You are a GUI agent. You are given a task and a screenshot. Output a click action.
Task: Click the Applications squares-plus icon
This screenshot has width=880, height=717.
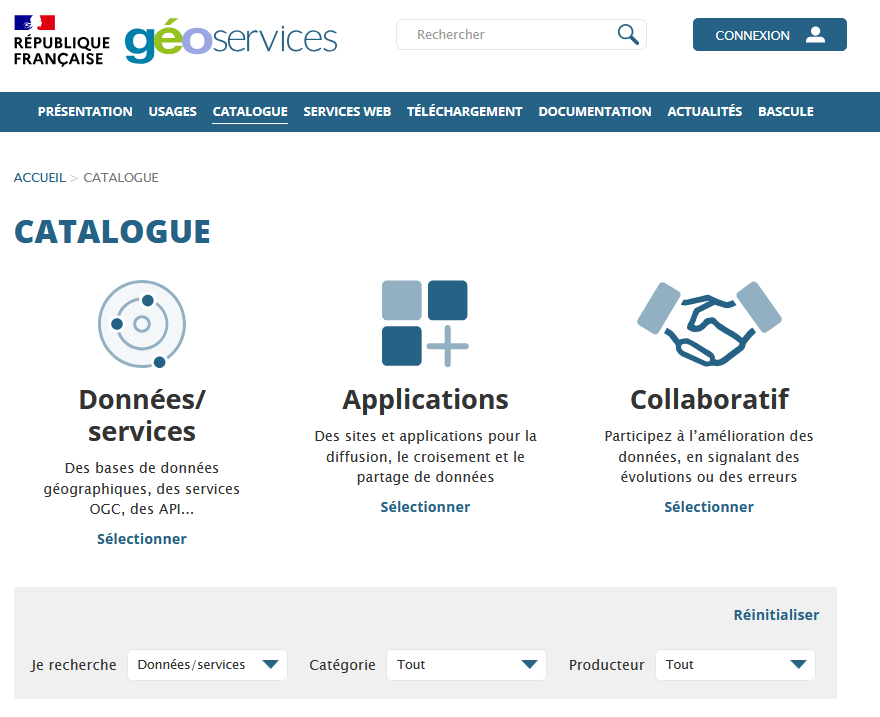pyautogui.click(x=425, y=323)
